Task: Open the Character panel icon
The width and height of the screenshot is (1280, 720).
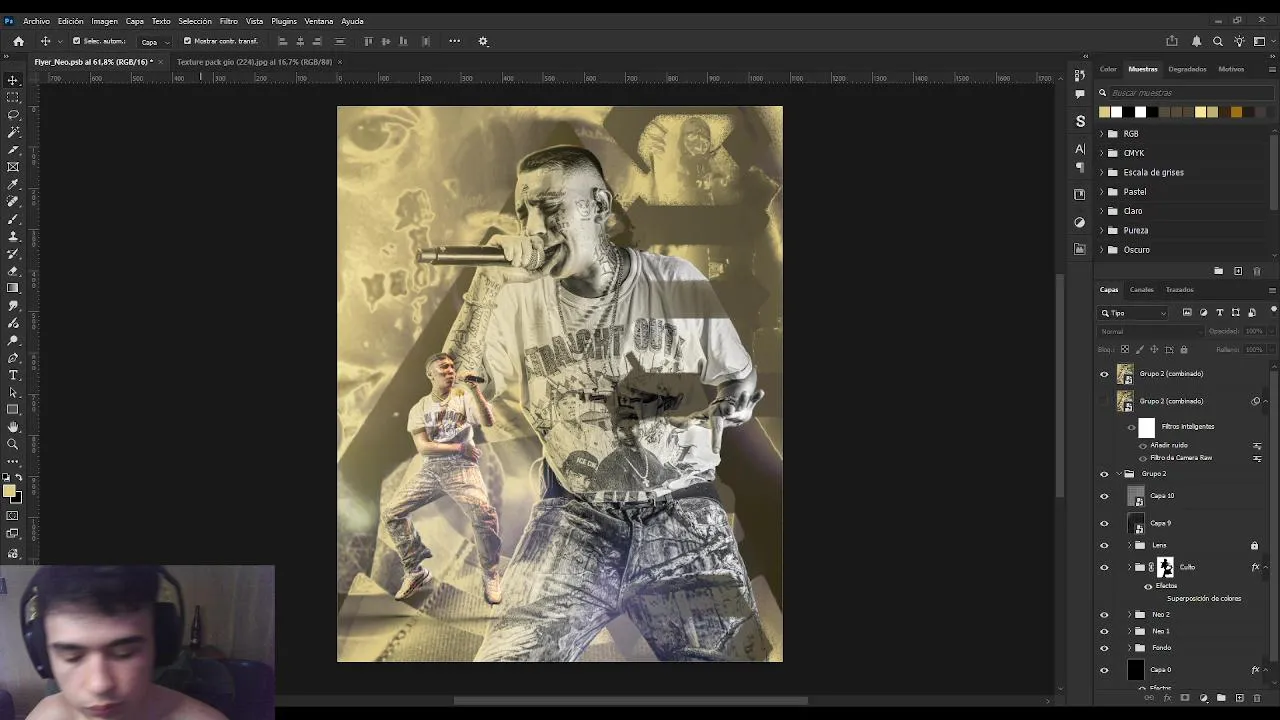Action: (1080, 148)
